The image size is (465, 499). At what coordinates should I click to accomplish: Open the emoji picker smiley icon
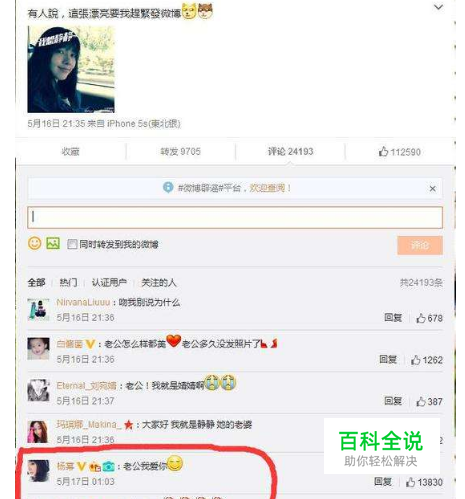click(x=34, y=243)
